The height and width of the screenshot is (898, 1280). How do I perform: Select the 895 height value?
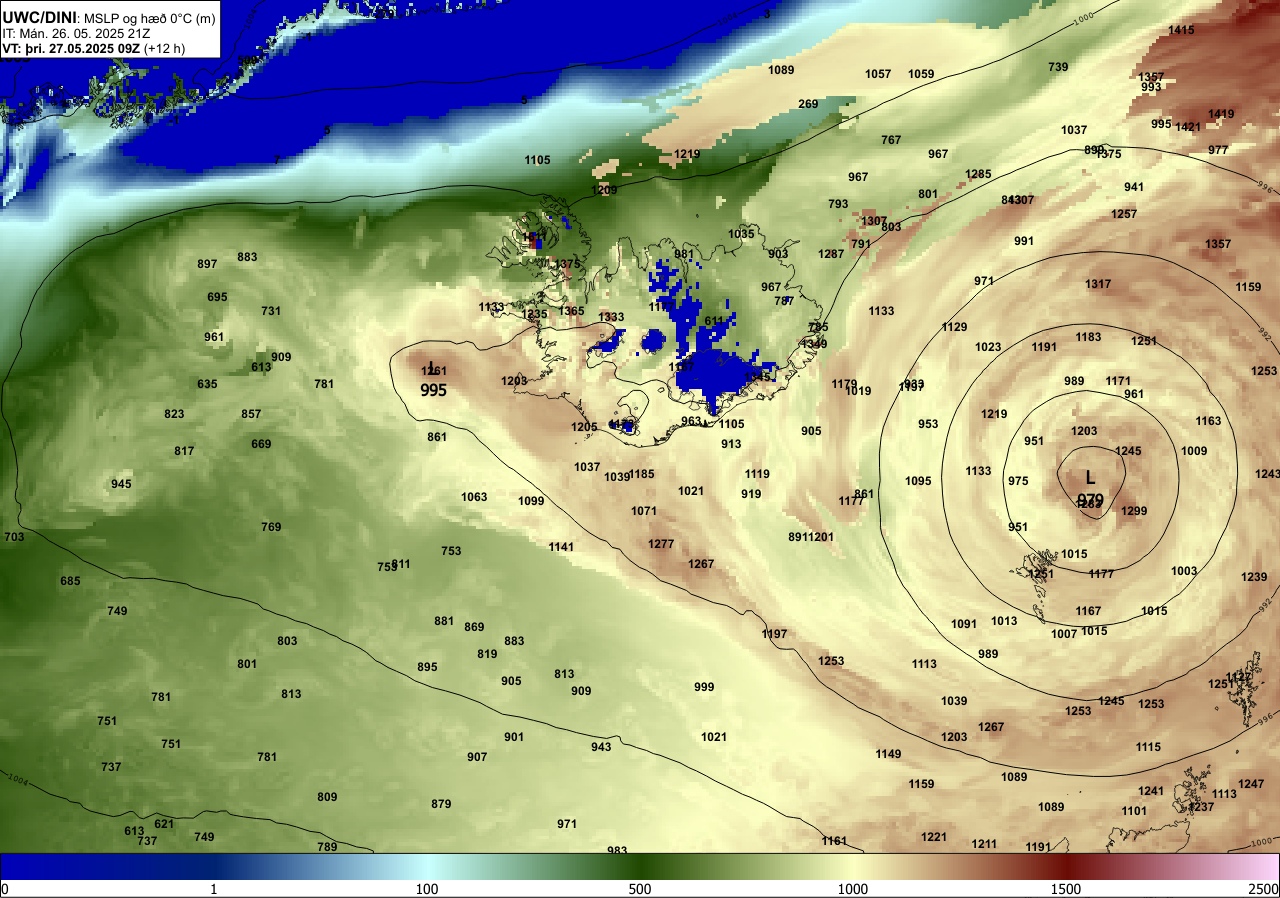tap(427, 667)
